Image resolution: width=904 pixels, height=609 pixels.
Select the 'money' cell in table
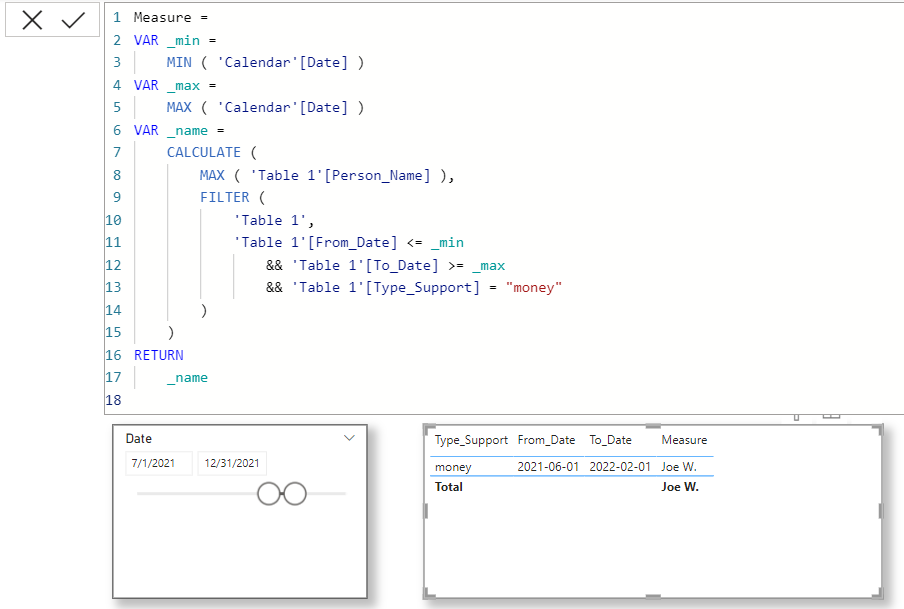(x=453, y=467)
